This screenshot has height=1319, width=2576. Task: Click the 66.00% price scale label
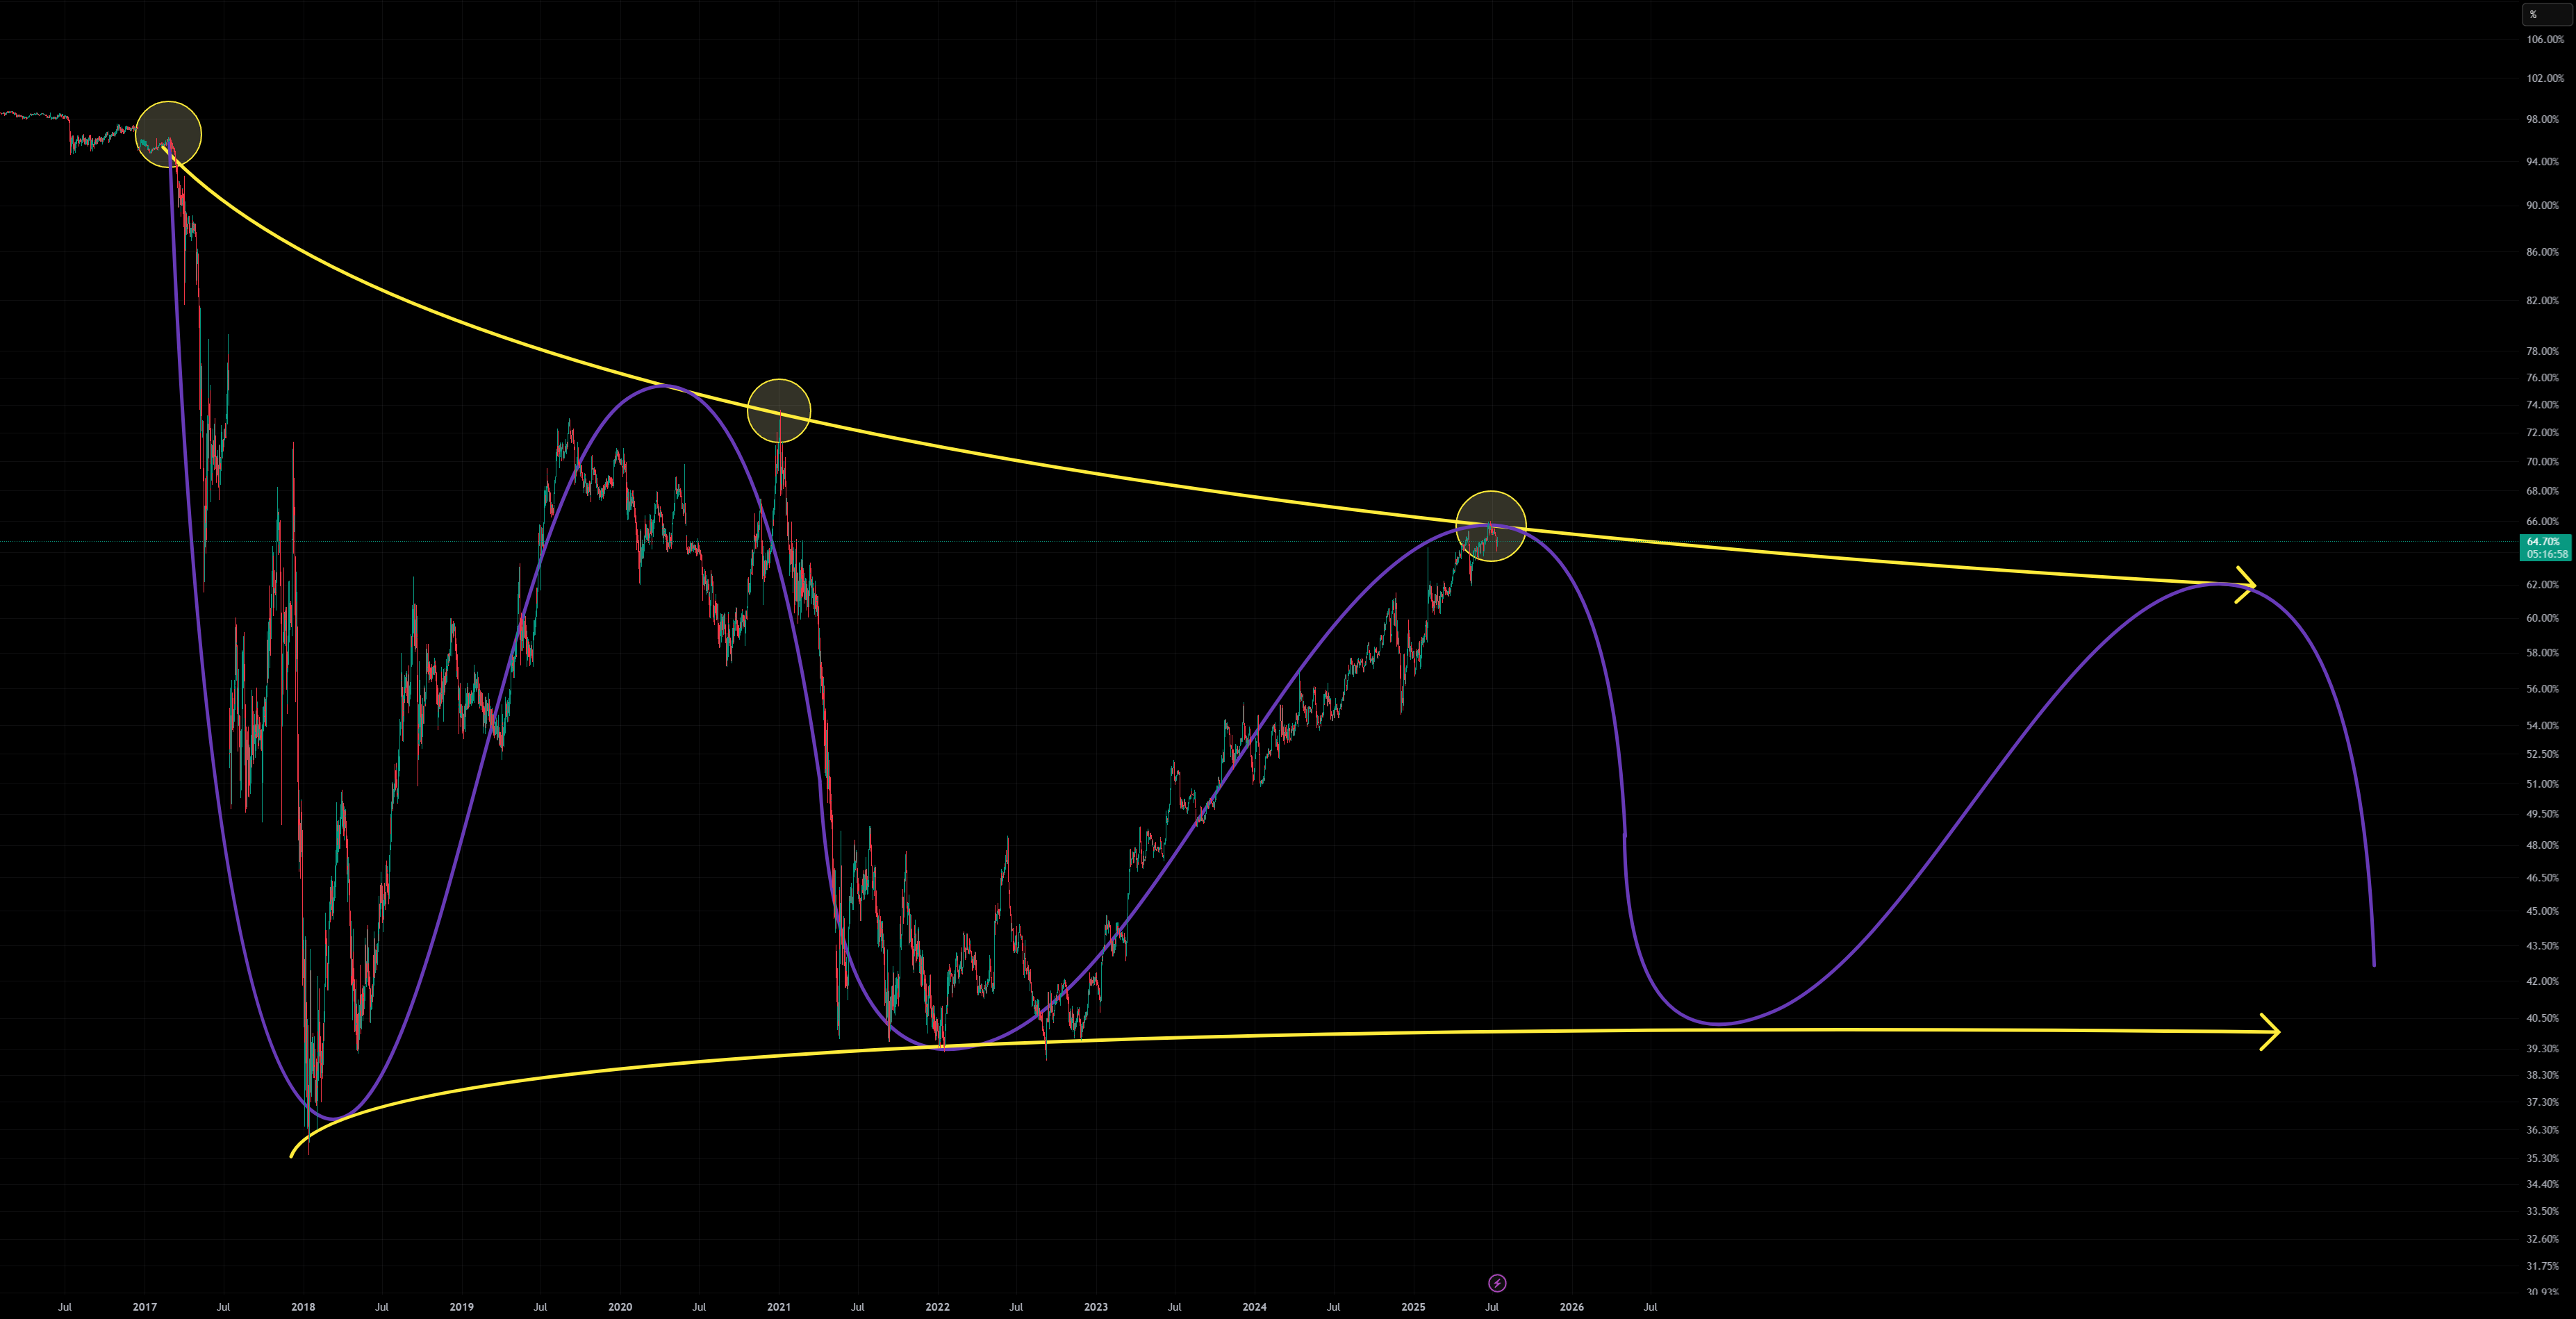point(2542,522)
